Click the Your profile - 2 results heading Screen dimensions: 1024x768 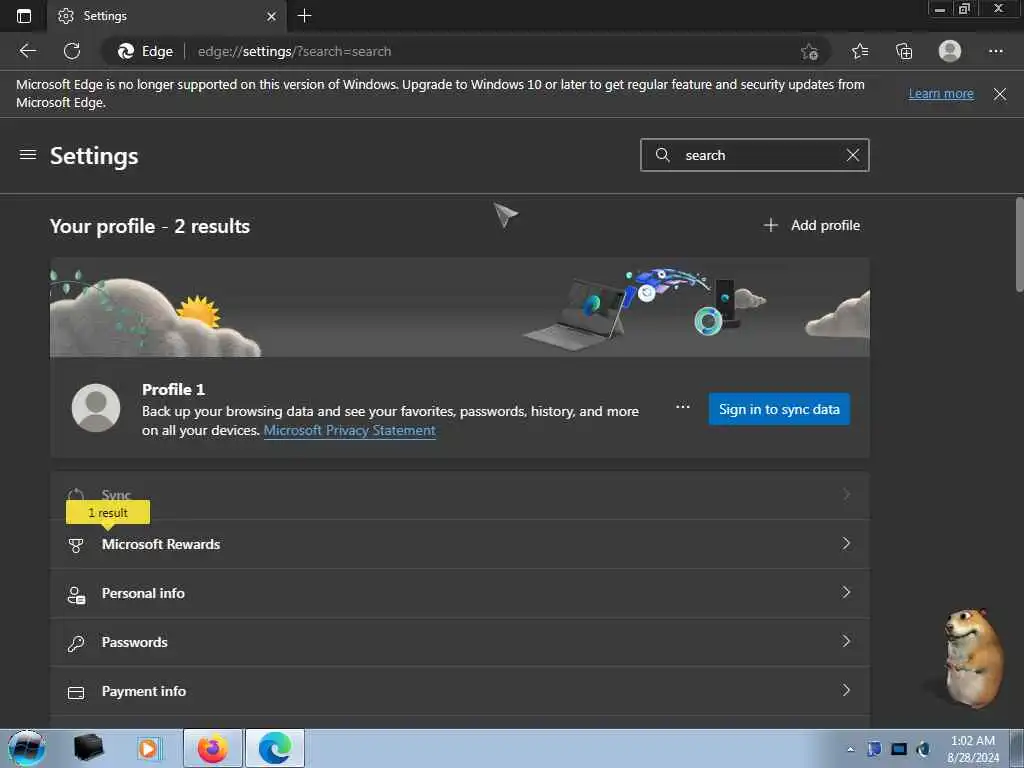pyautogui.click(x=150, y=226)
